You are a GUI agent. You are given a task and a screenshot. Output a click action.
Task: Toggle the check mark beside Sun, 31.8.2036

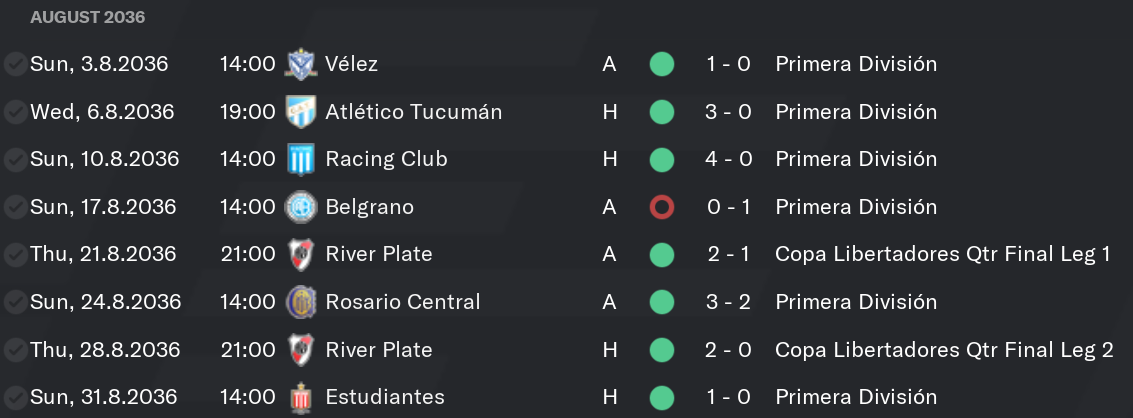pyautogui.click(x=15, y=398)
